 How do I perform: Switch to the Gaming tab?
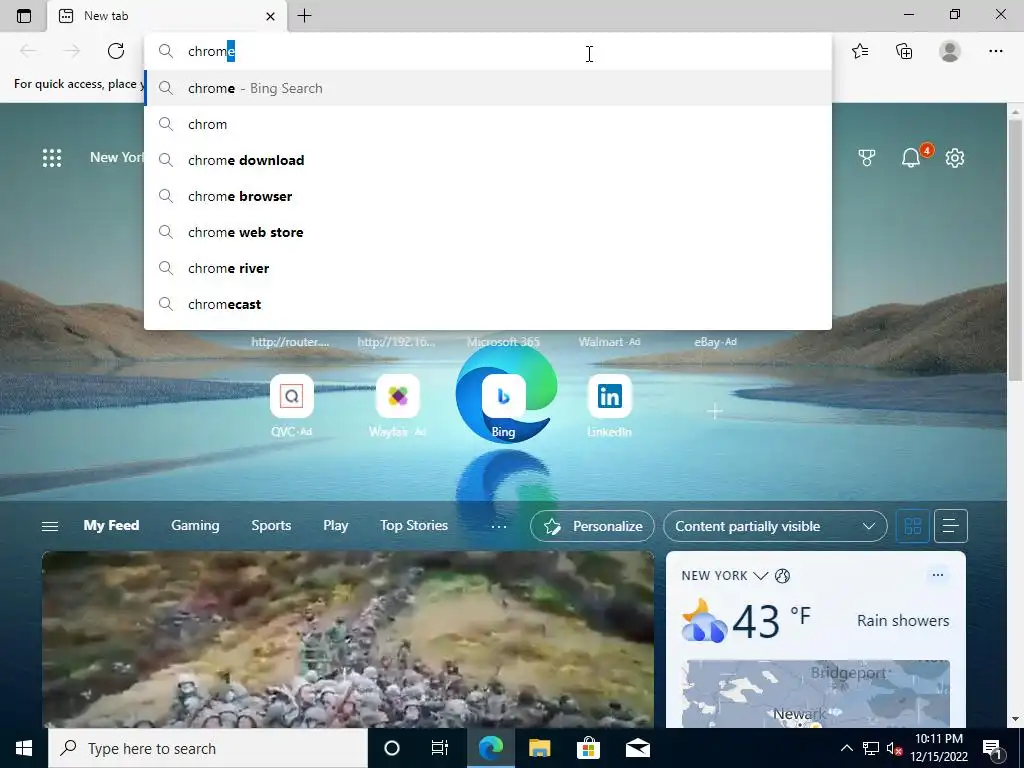click(x=195, y=525)
